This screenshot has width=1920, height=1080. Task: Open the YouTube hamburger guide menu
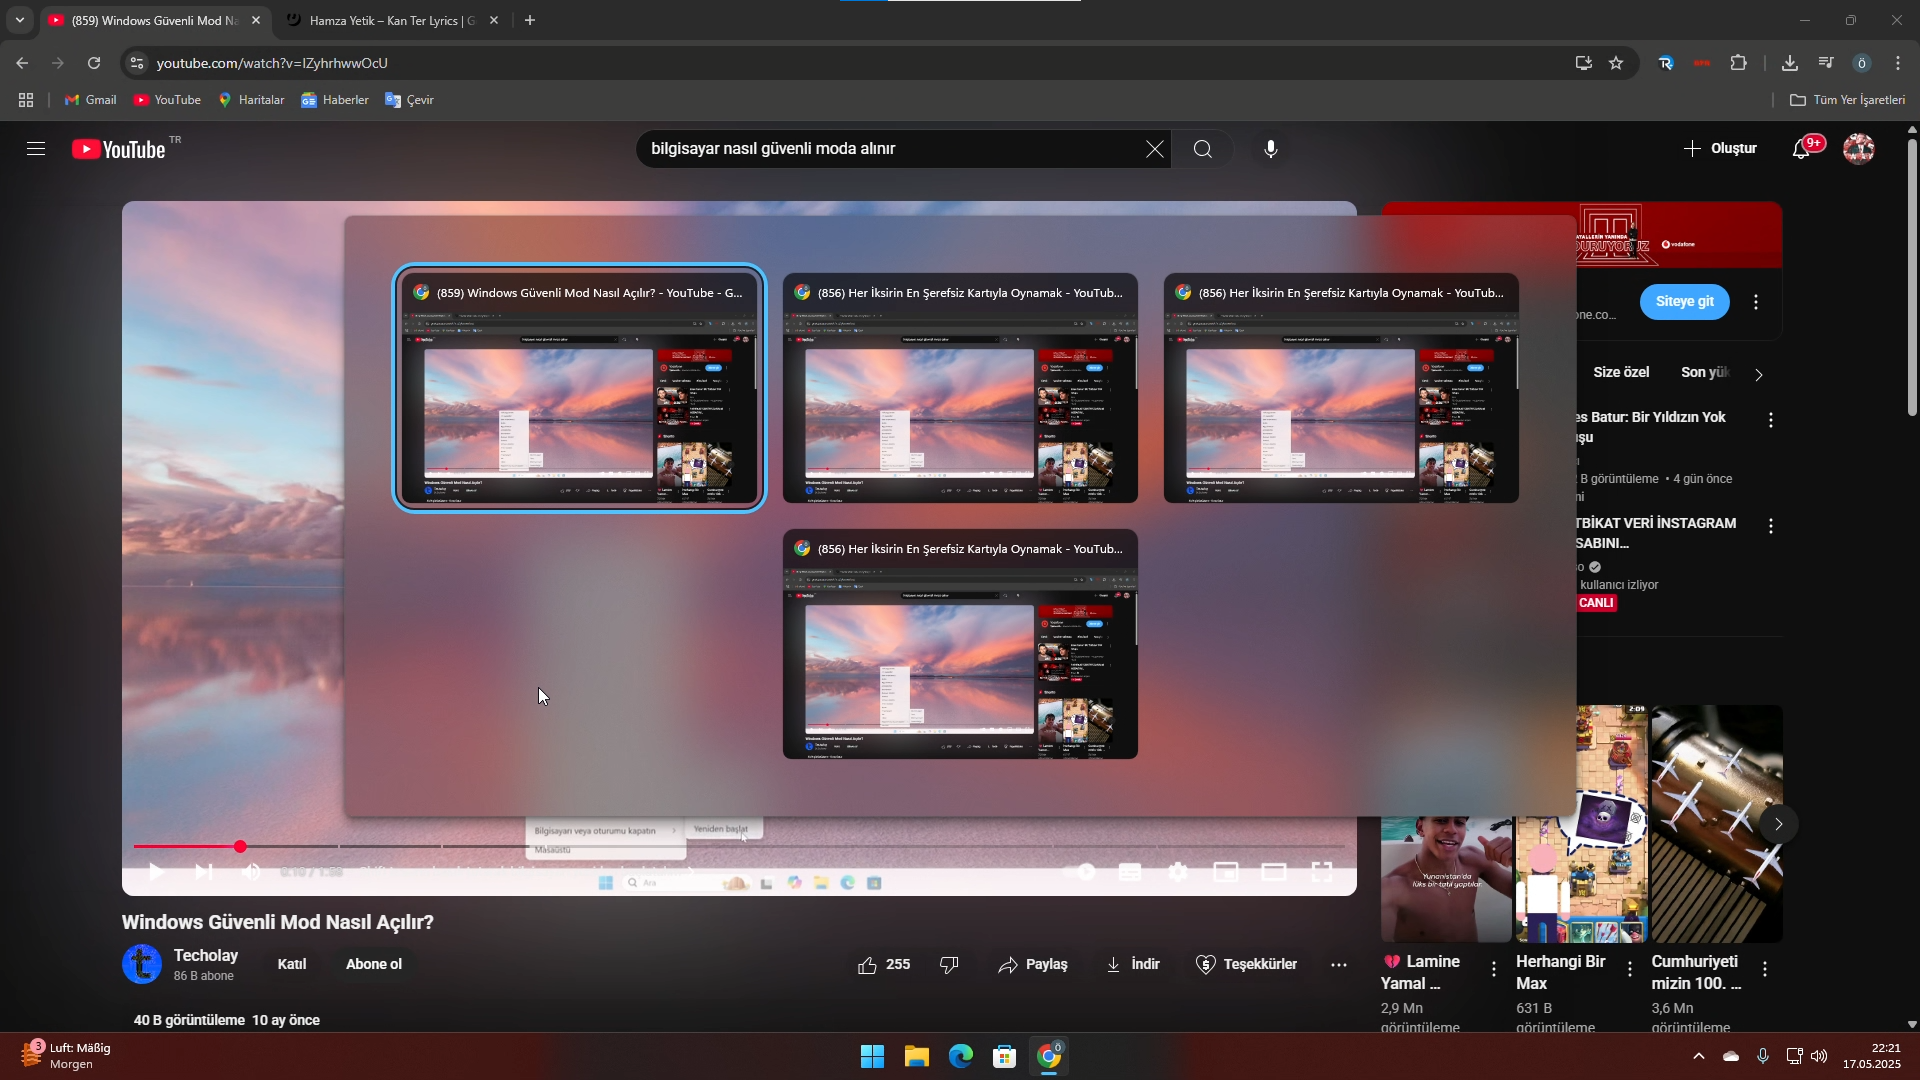36,149
